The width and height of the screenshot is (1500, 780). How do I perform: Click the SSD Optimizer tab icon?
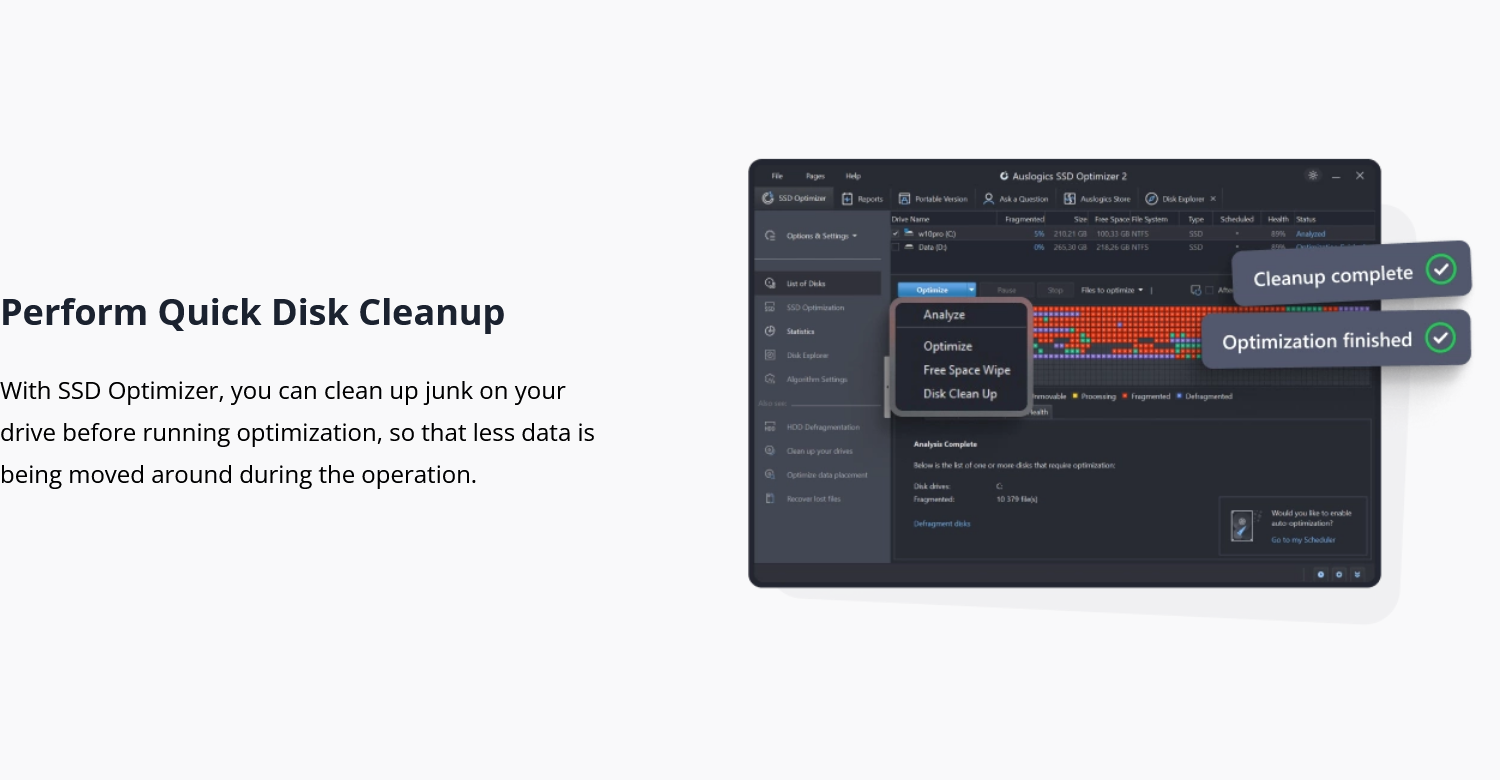point(768,198)
